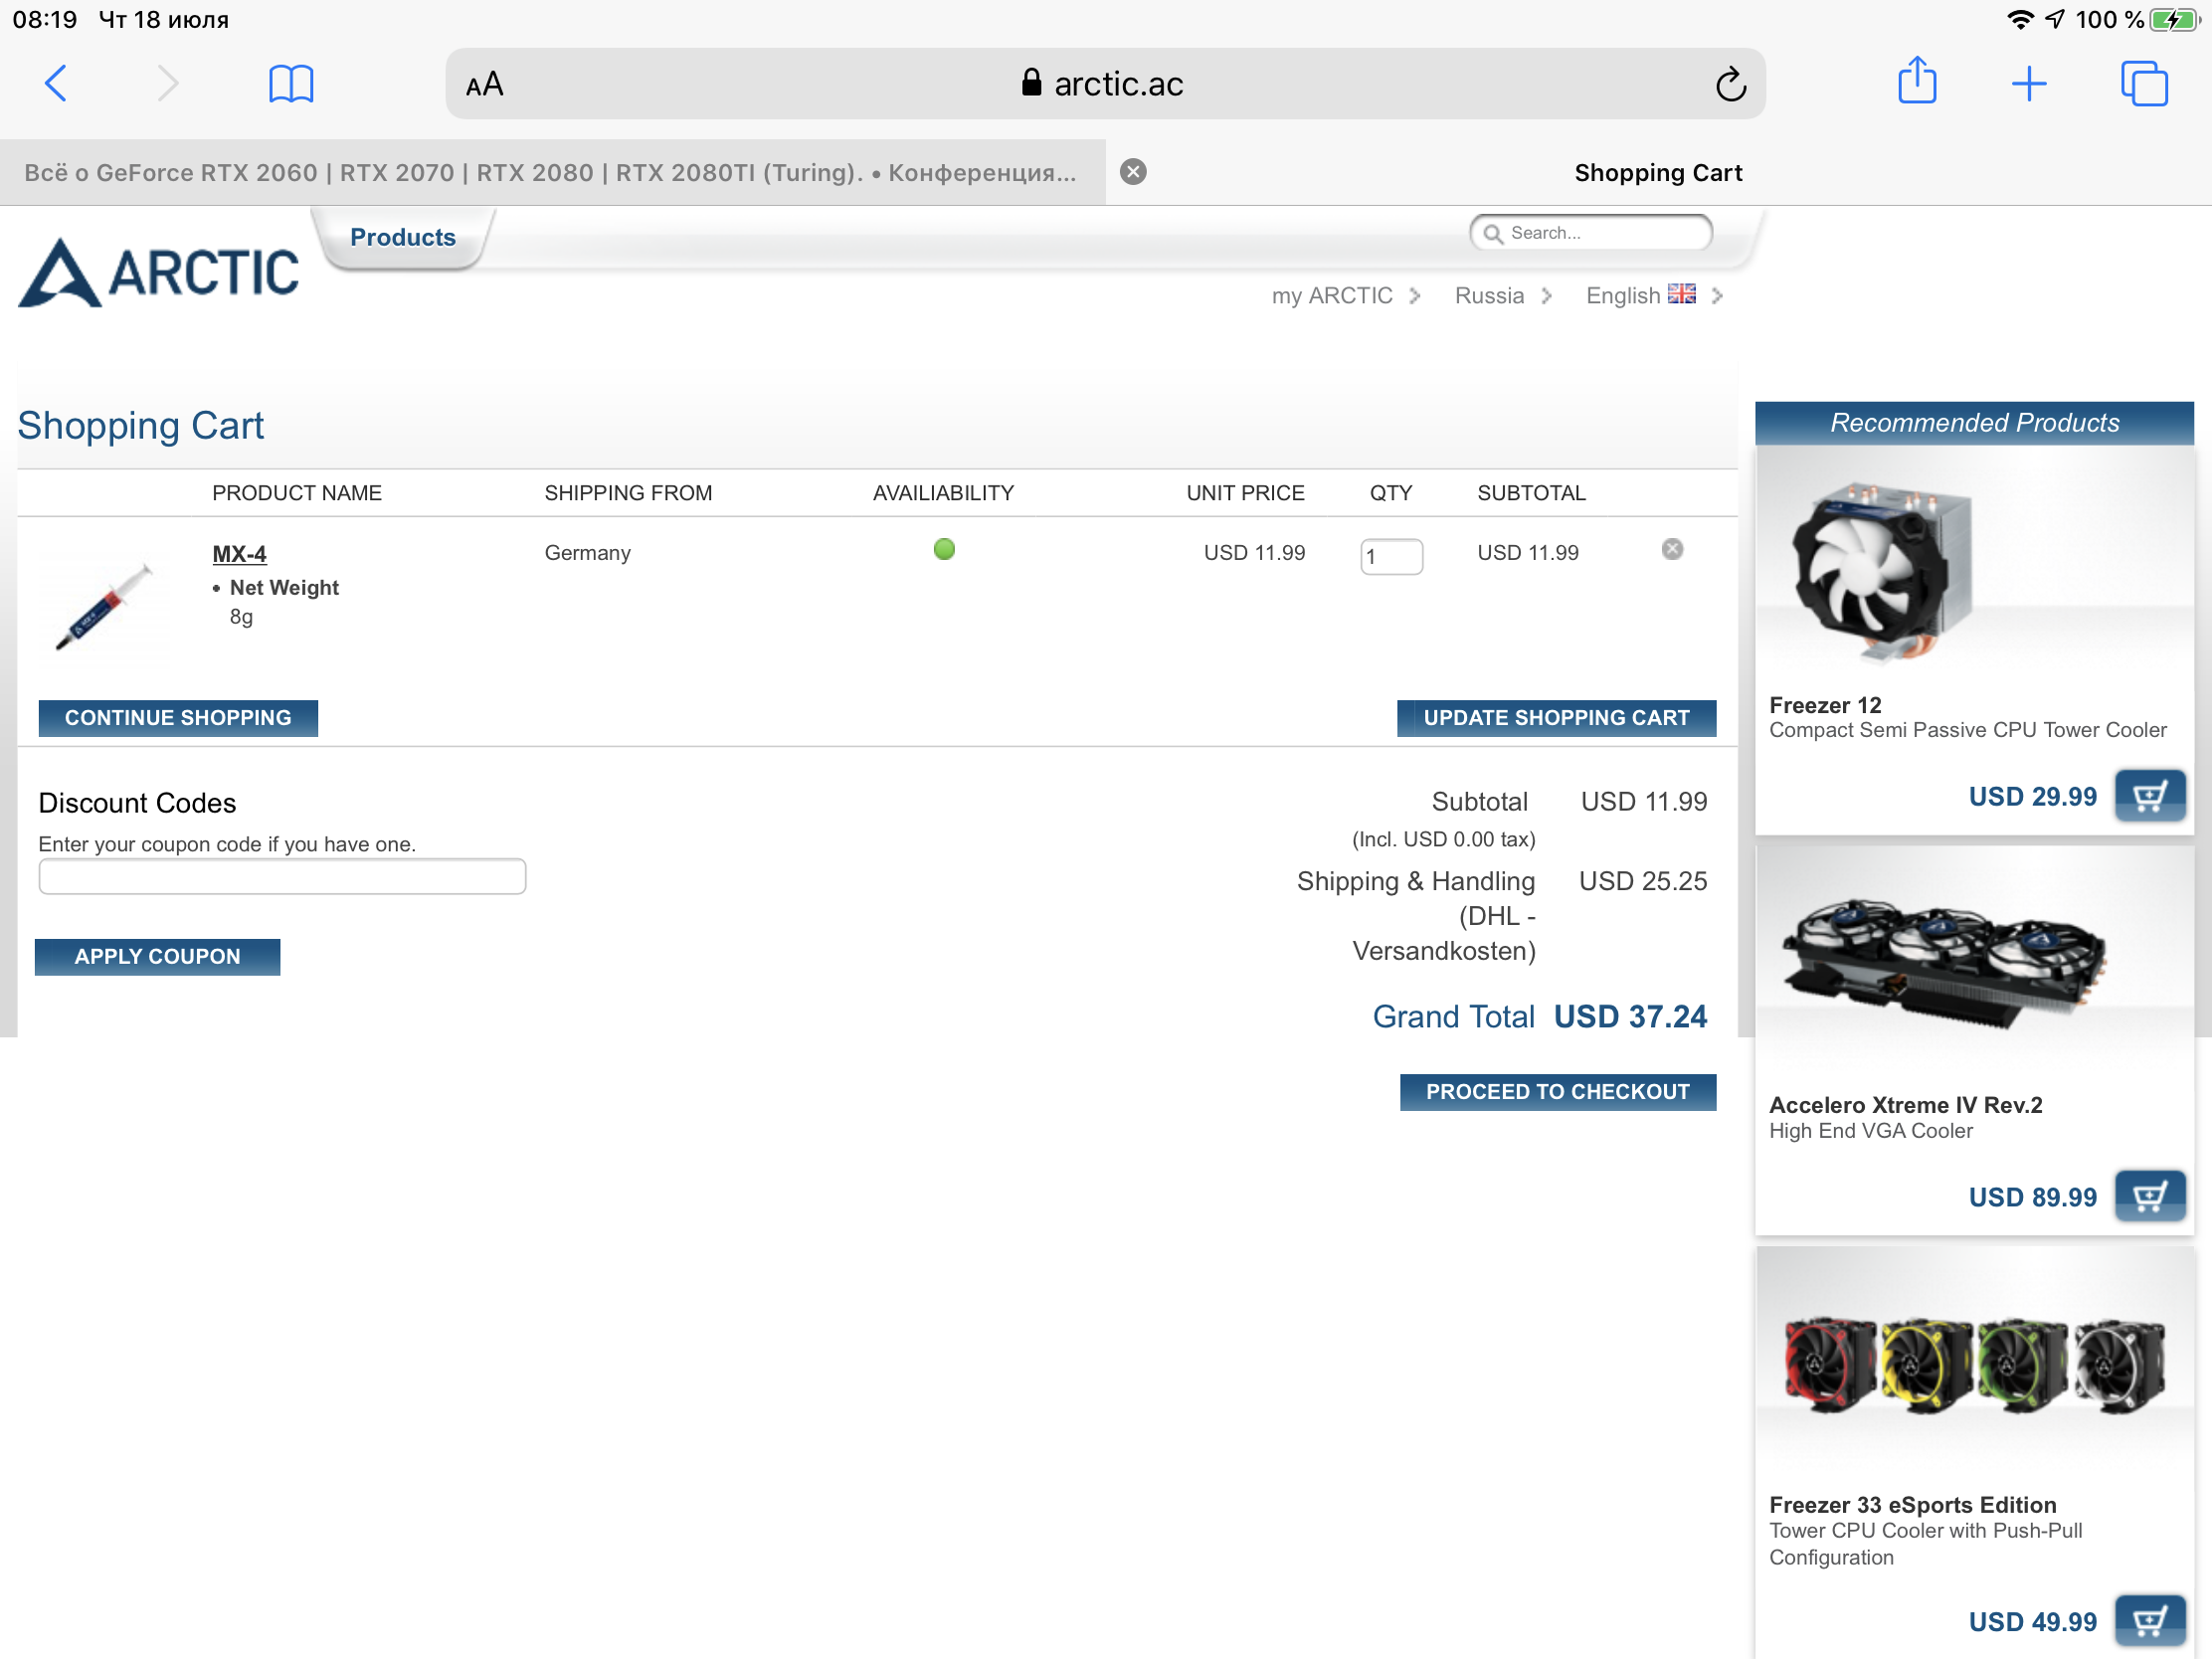Open a new tab with plus icon
The width and height of the screenshot is (2212, 1659).
pos(2028,84)
